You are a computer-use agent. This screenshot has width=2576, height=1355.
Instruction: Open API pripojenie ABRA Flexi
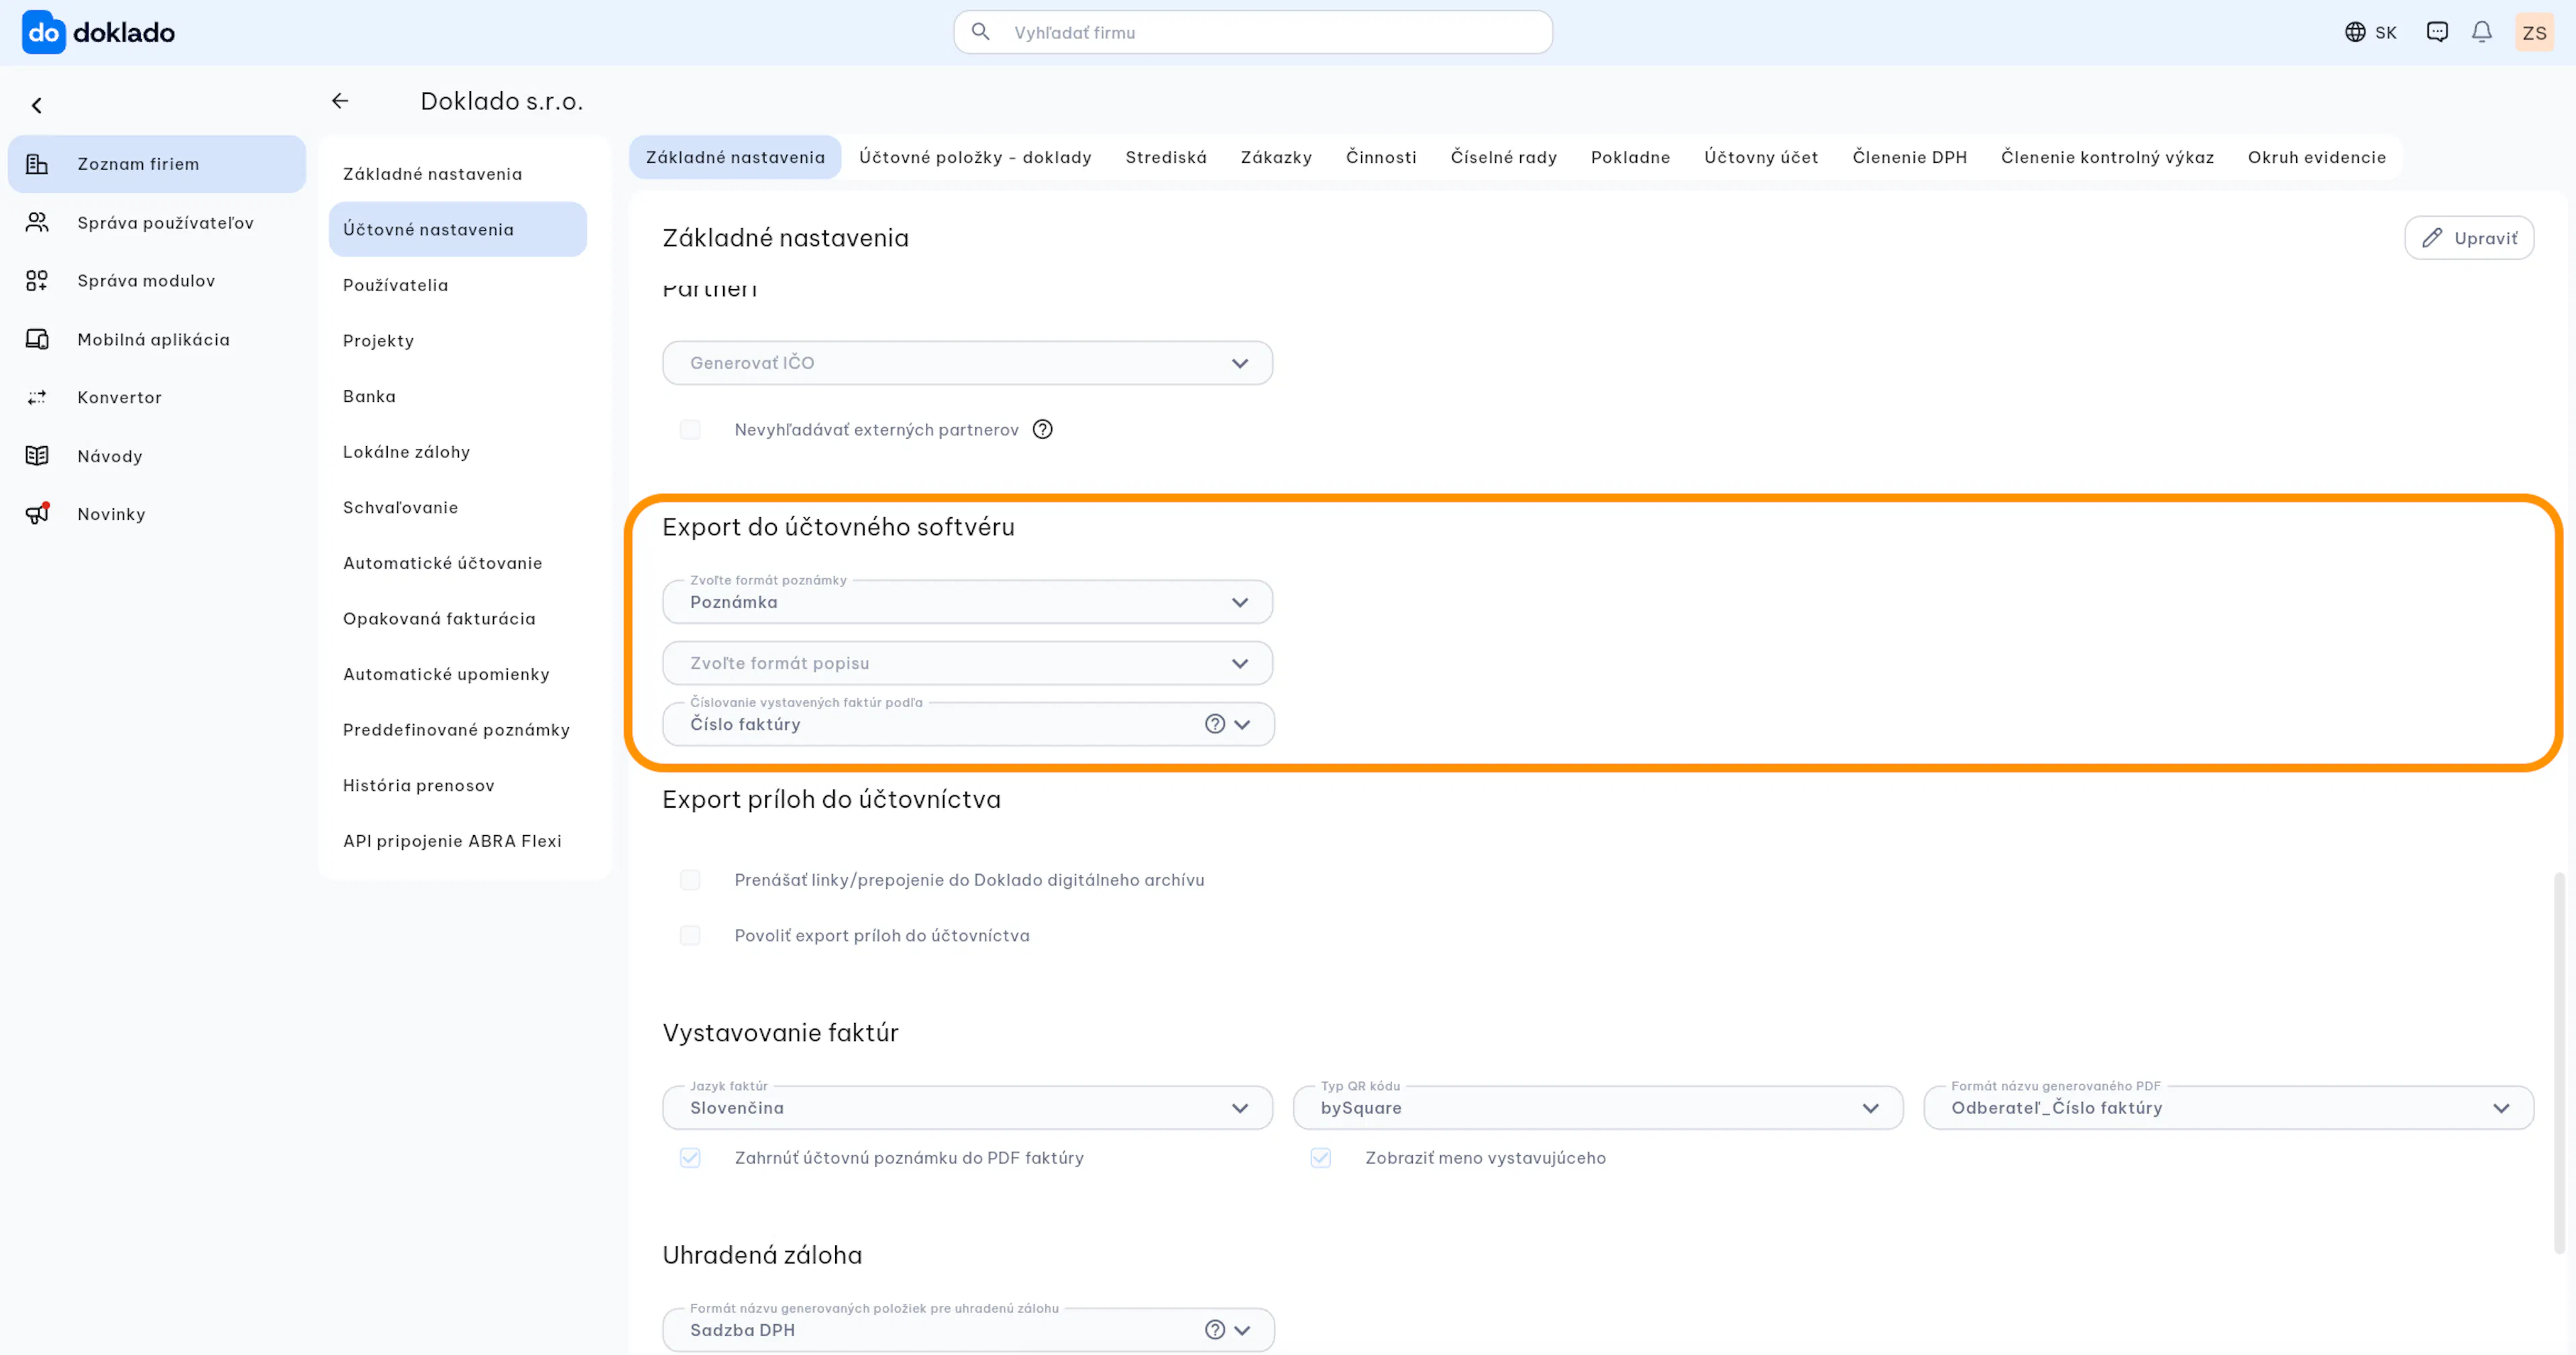click(x=457, y=841)
